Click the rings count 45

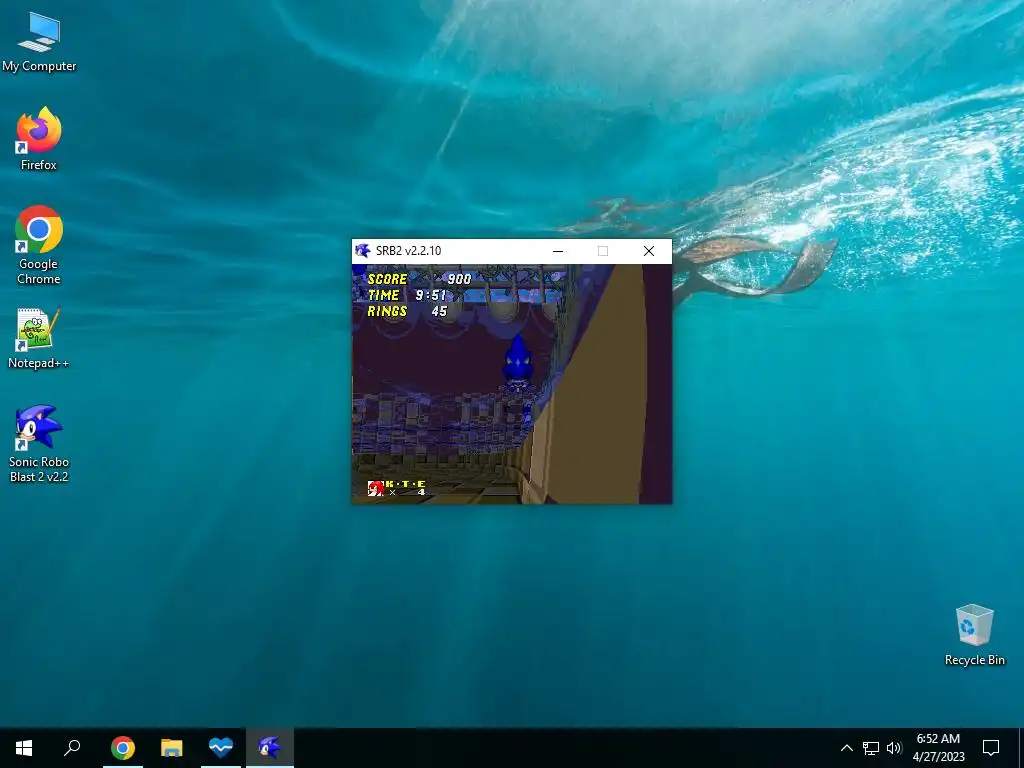[x=440, y=312]
